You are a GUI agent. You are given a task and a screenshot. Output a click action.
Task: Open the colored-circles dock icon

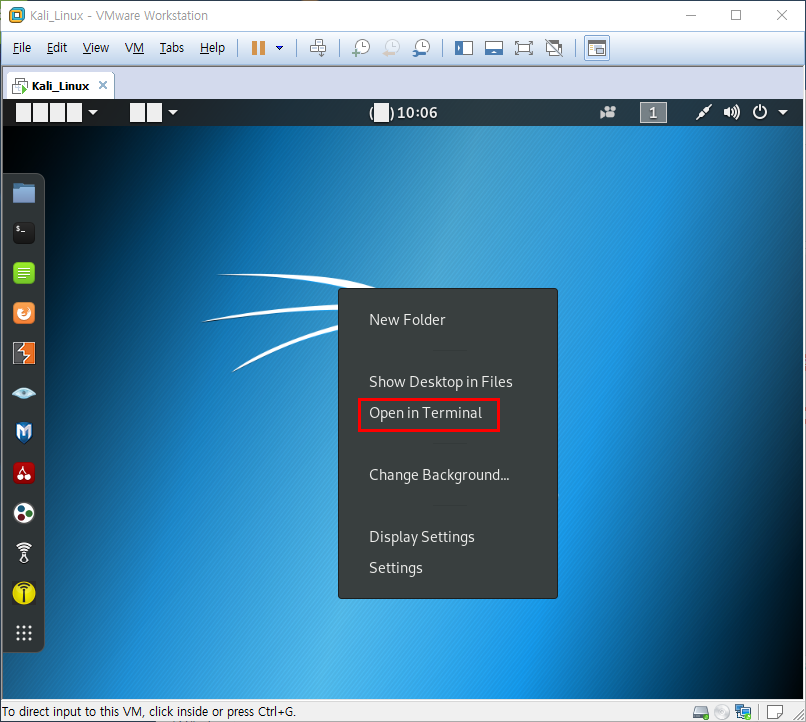coord(24,513)
